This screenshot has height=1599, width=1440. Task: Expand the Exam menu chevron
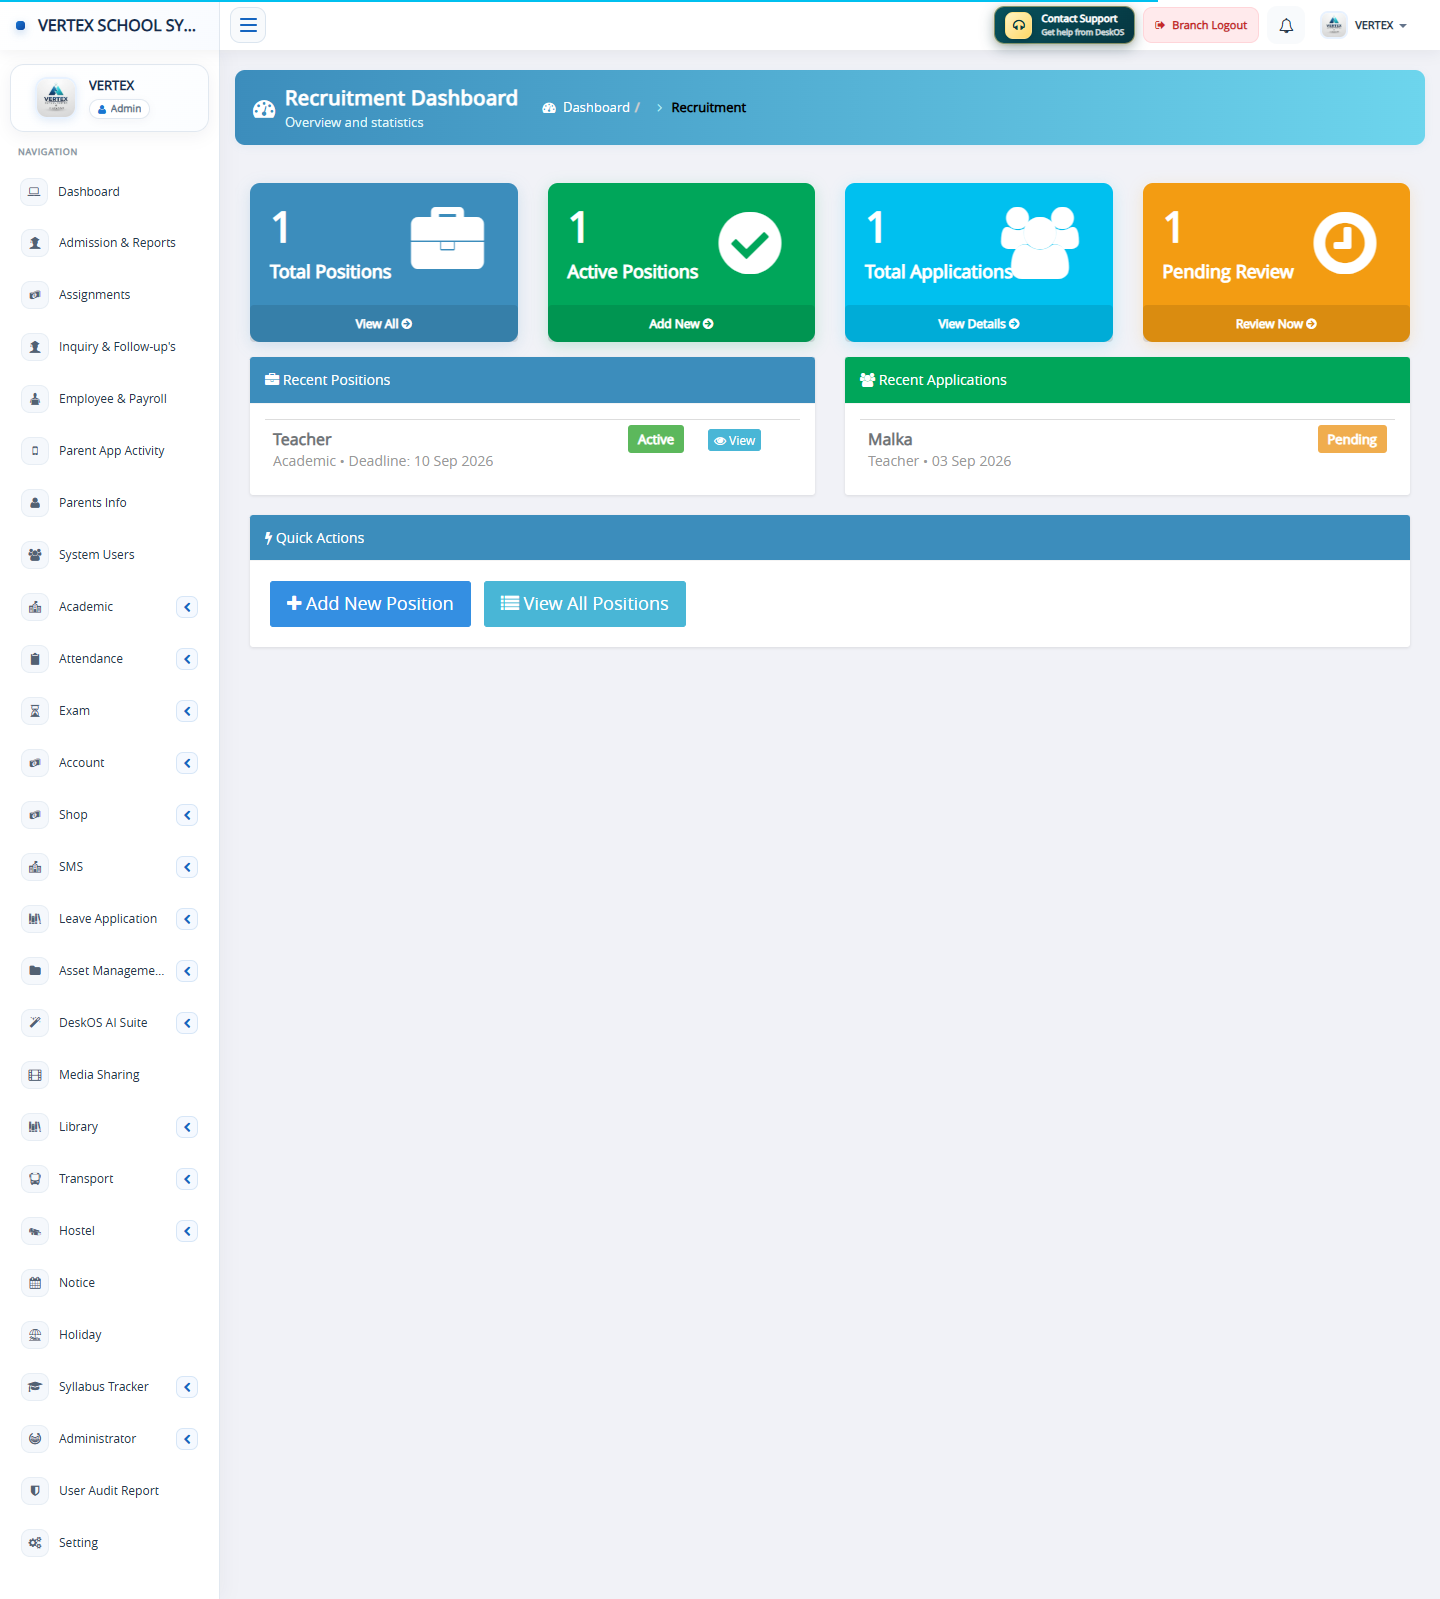coord(187,711)
